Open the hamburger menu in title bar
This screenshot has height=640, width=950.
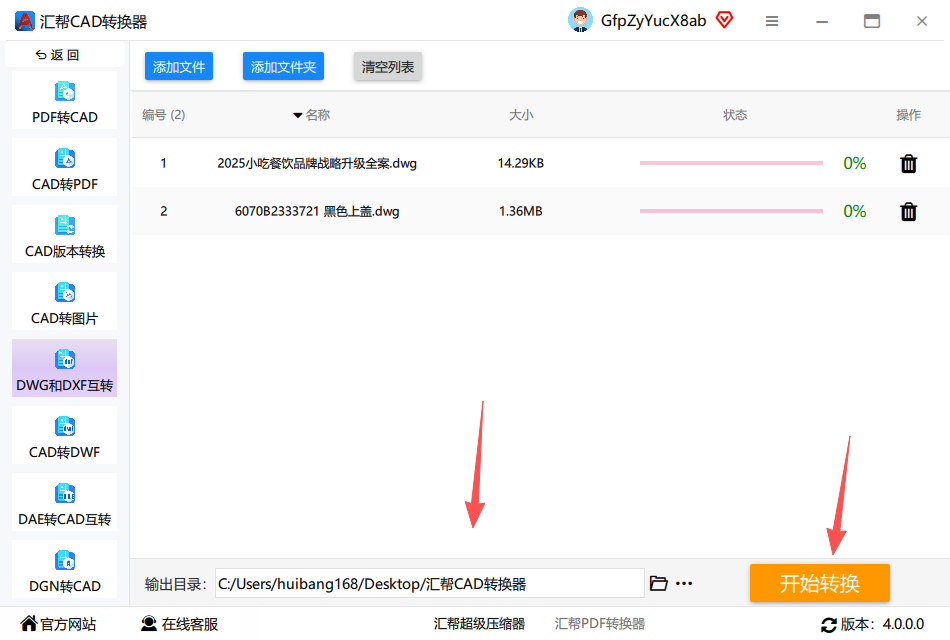tap(771, 21)
